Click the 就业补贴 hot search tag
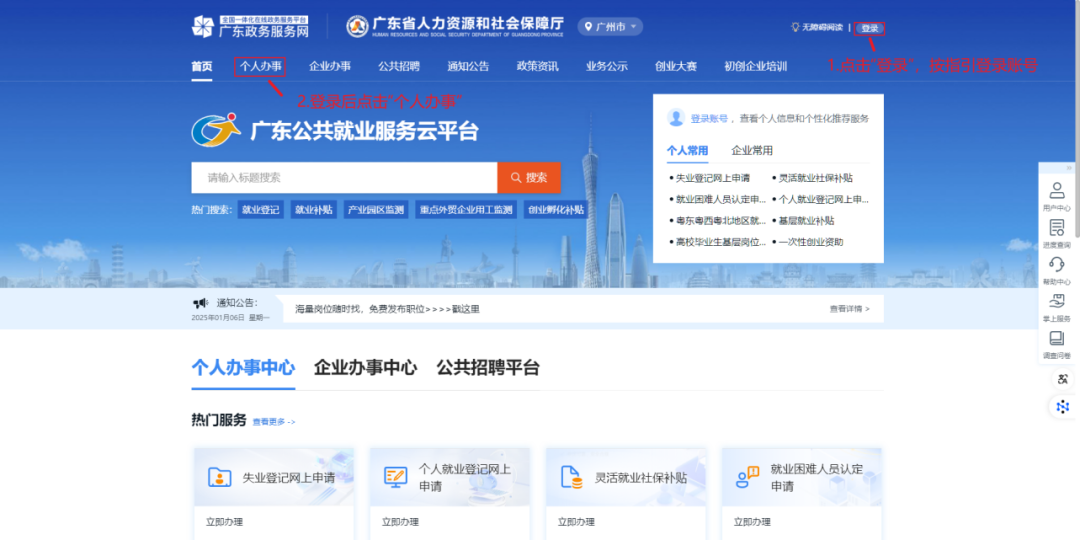The image size is (1080, 540). coord(313,210)
